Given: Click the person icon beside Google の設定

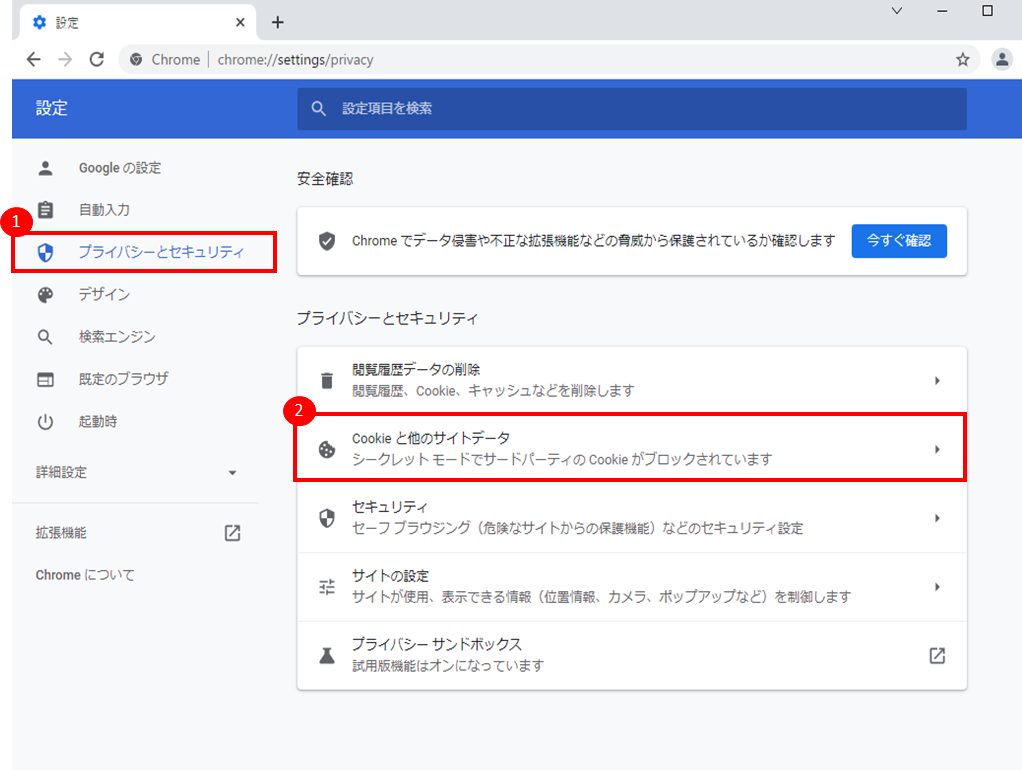Looking at the screenshot, I should (x=45, y=168).
